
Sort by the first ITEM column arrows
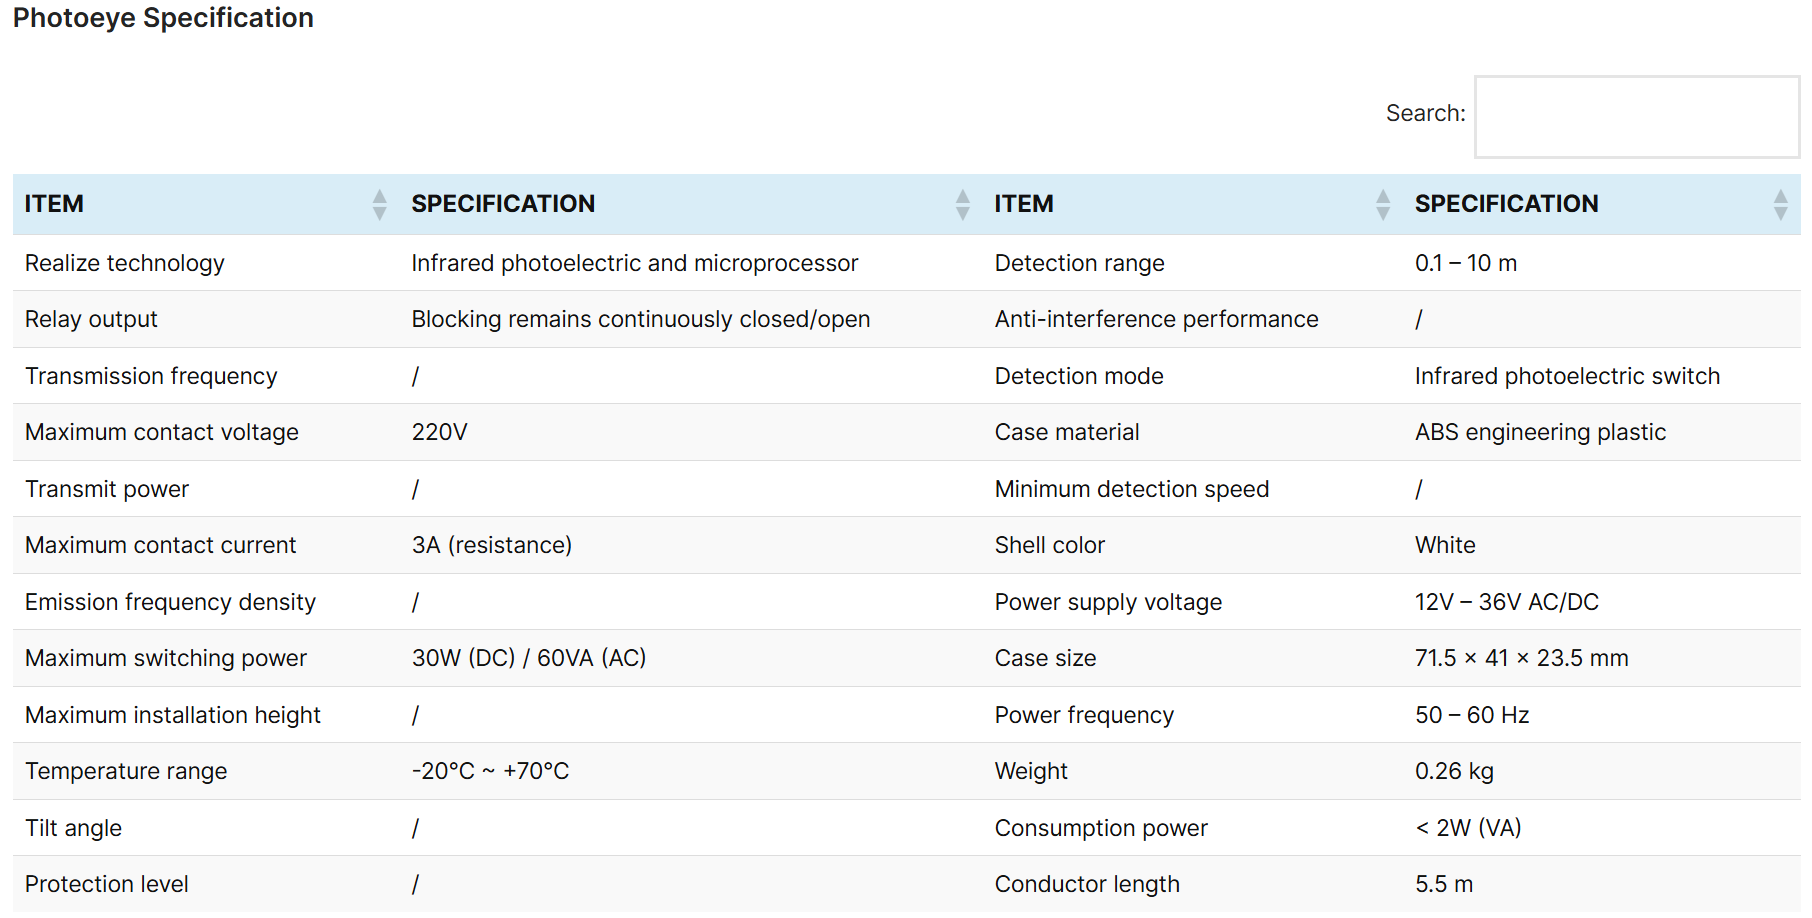coord(379,204)
